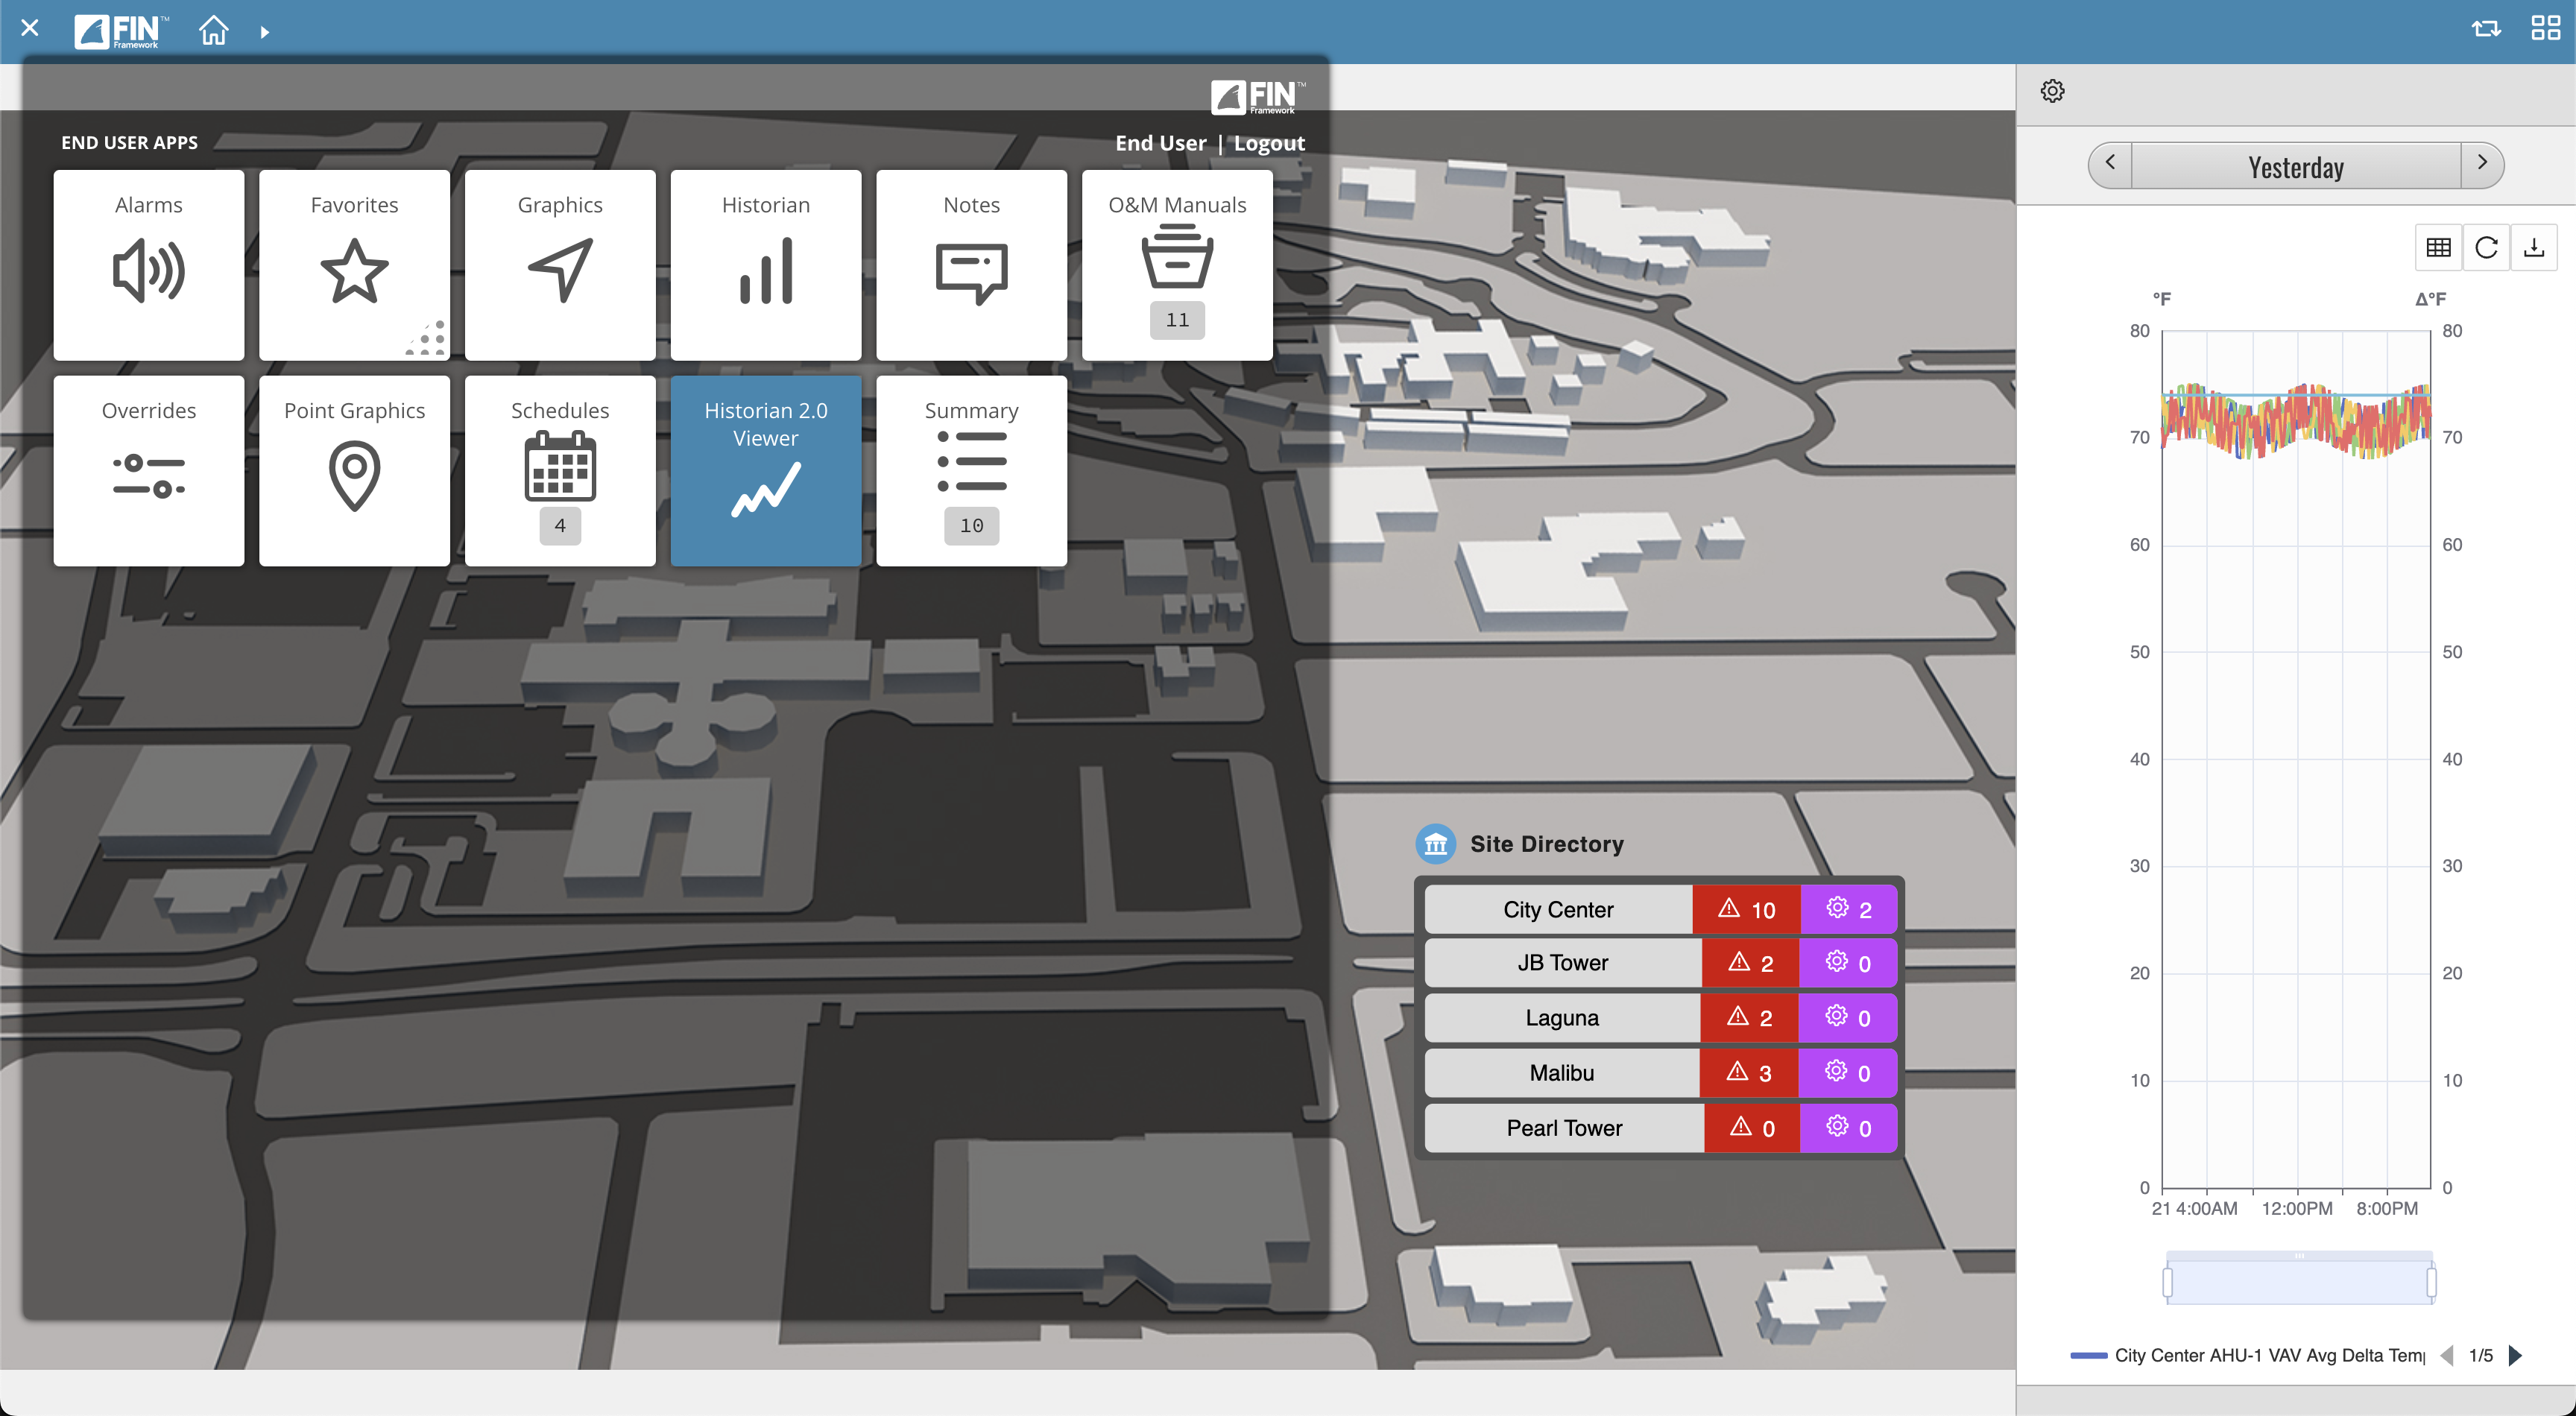
Task: Download the chart data
Action: click(x=2533, y=247)
